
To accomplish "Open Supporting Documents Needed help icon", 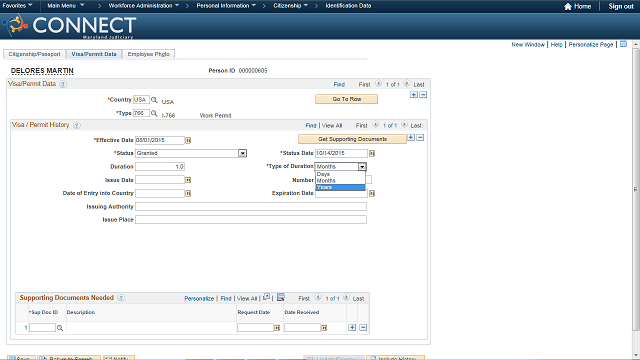I will pos(121,298).
